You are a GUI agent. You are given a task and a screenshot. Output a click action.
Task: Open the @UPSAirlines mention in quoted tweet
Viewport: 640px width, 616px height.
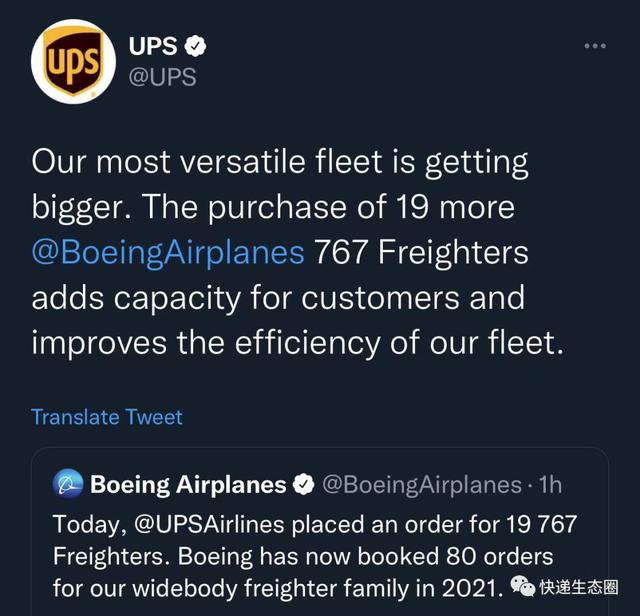coord(209,524)
